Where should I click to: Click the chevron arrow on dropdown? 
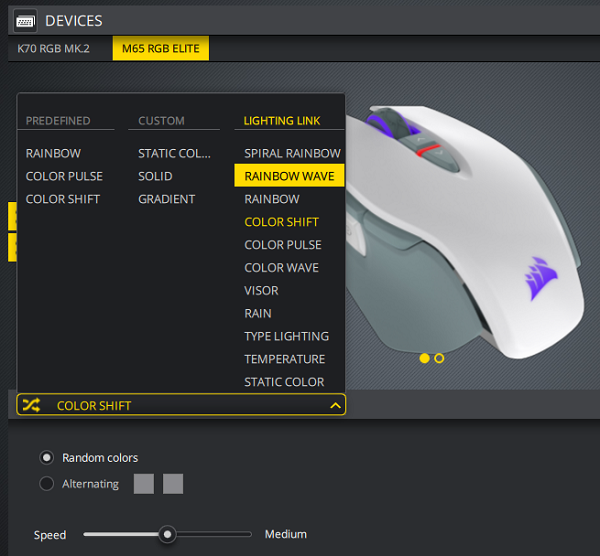[335, 405]
